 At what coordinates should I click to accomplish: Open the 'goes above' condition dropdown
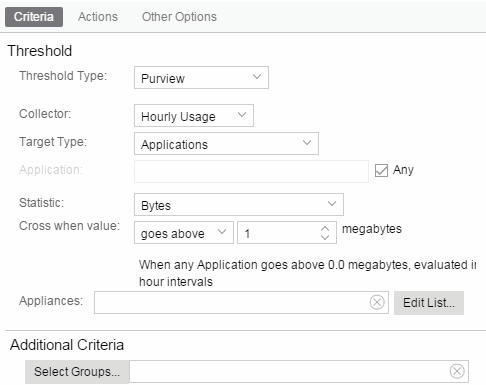184,233
